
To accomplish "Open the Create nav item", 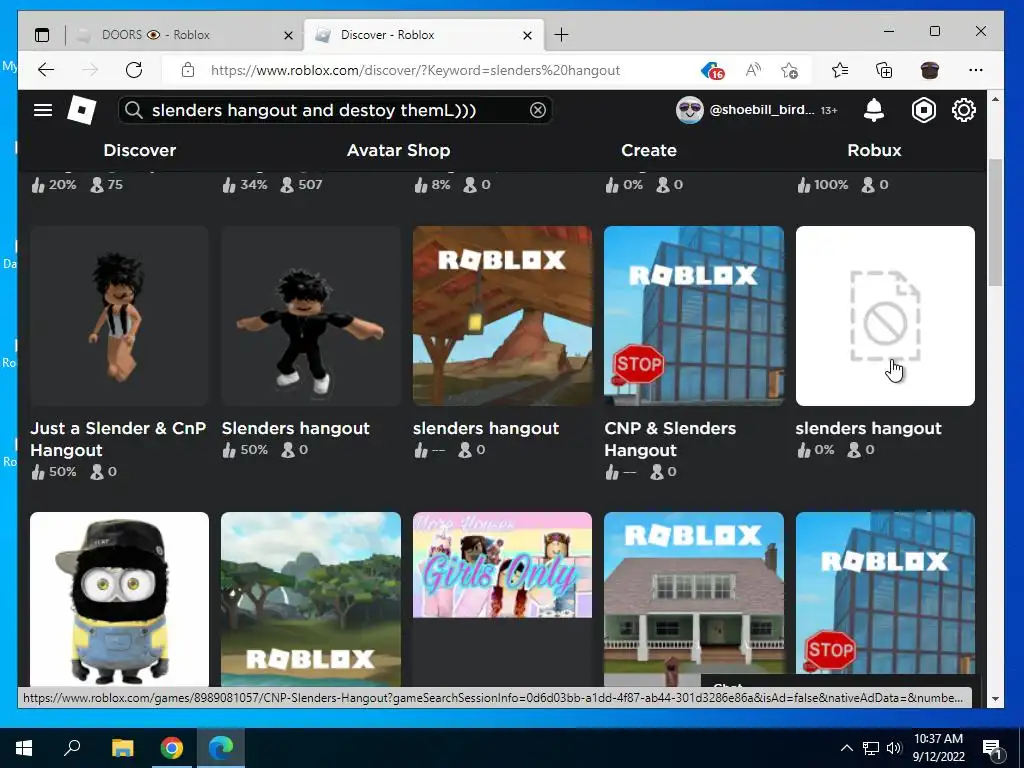I will click(x=648, y=150).
